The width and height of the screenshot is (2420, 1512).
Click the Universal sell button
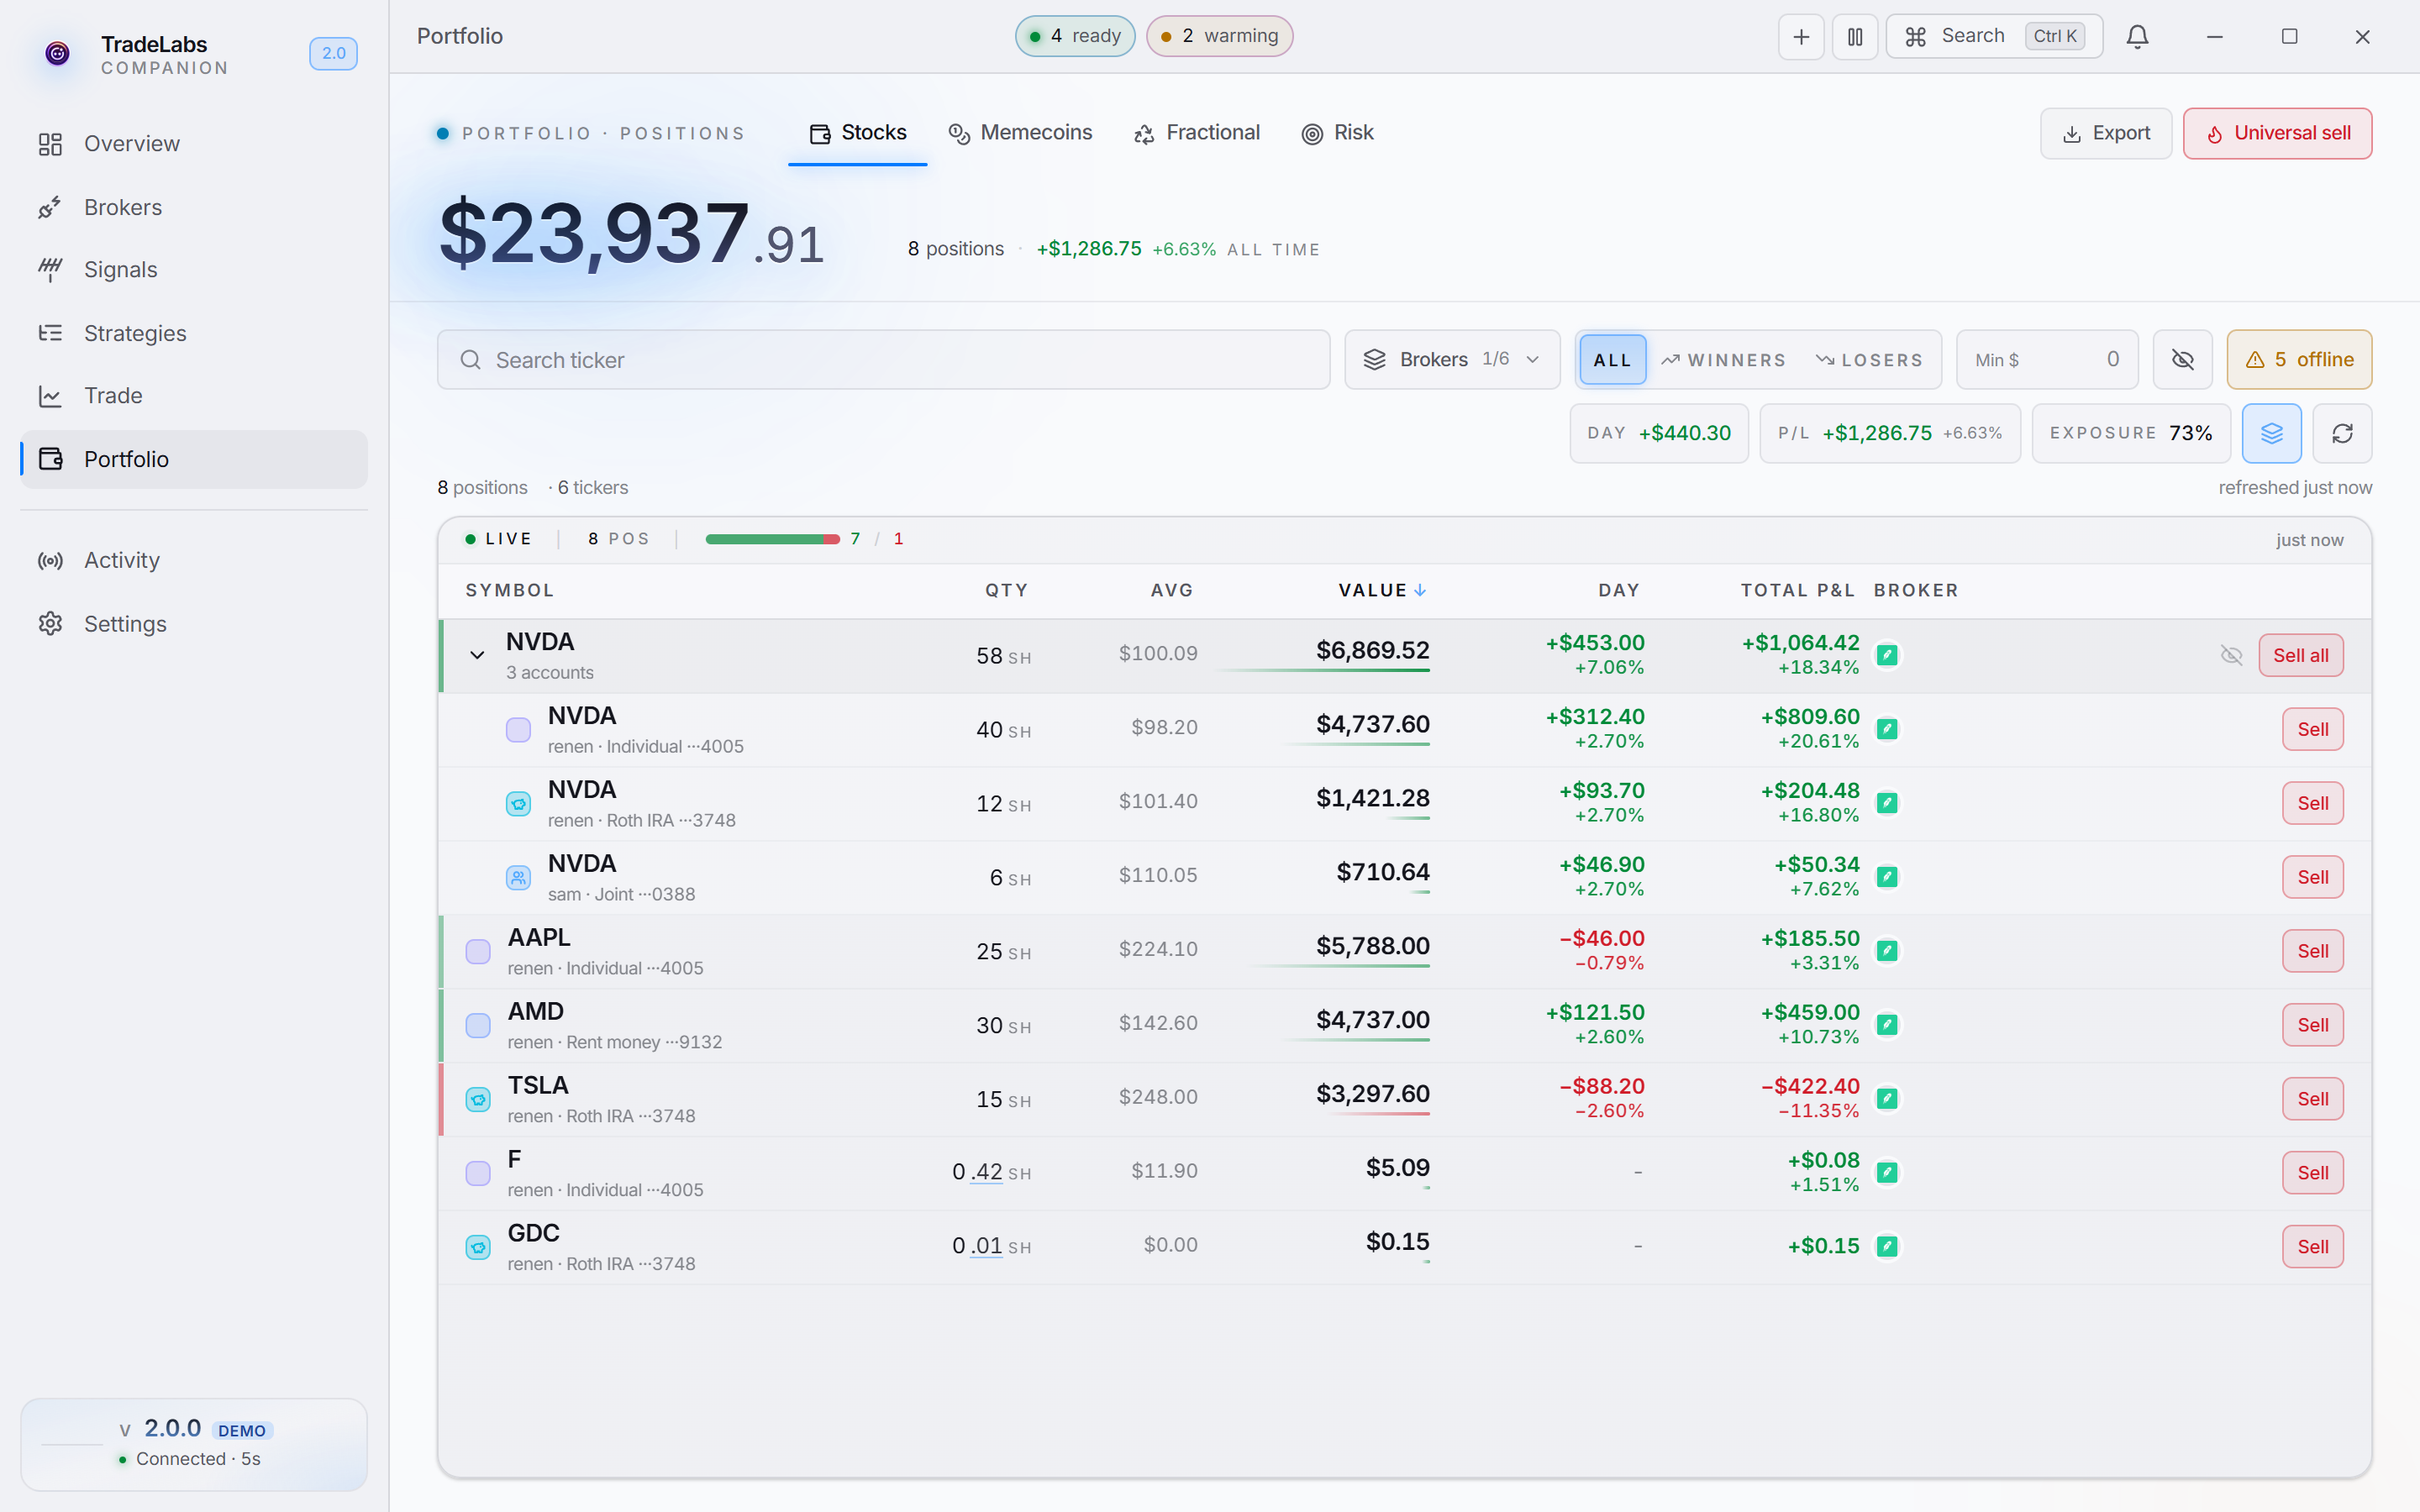tap(2277, 133)
